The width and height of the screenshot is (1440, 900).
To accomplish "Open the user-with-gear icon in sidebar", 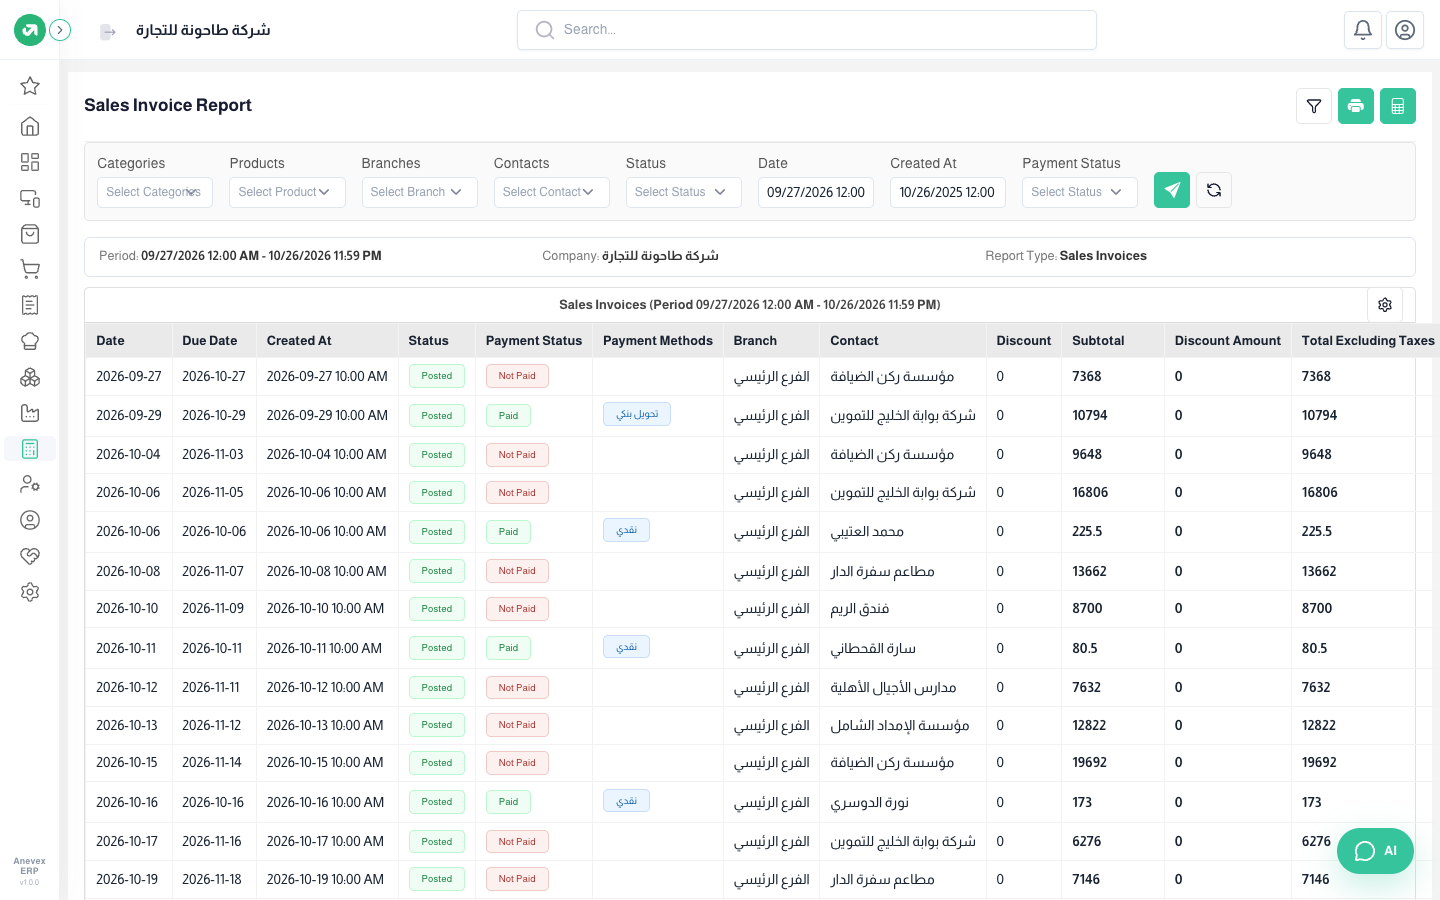I will [x=30, y=484].
